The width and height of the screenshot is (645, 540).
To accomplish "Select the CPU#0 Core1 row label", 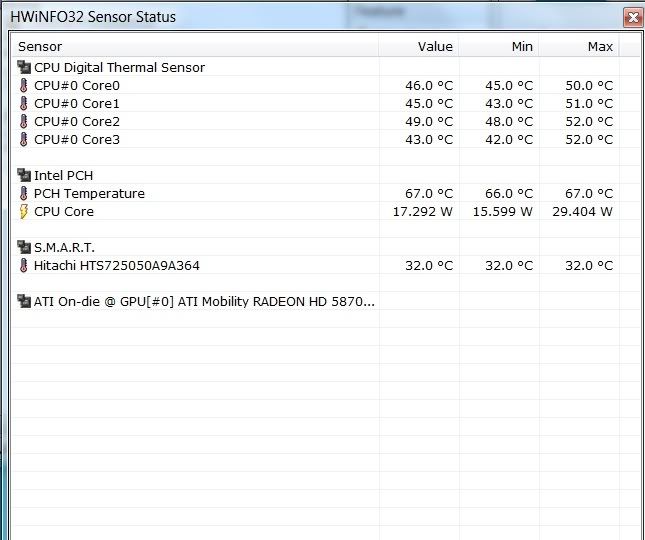I will tap(77, 104).
